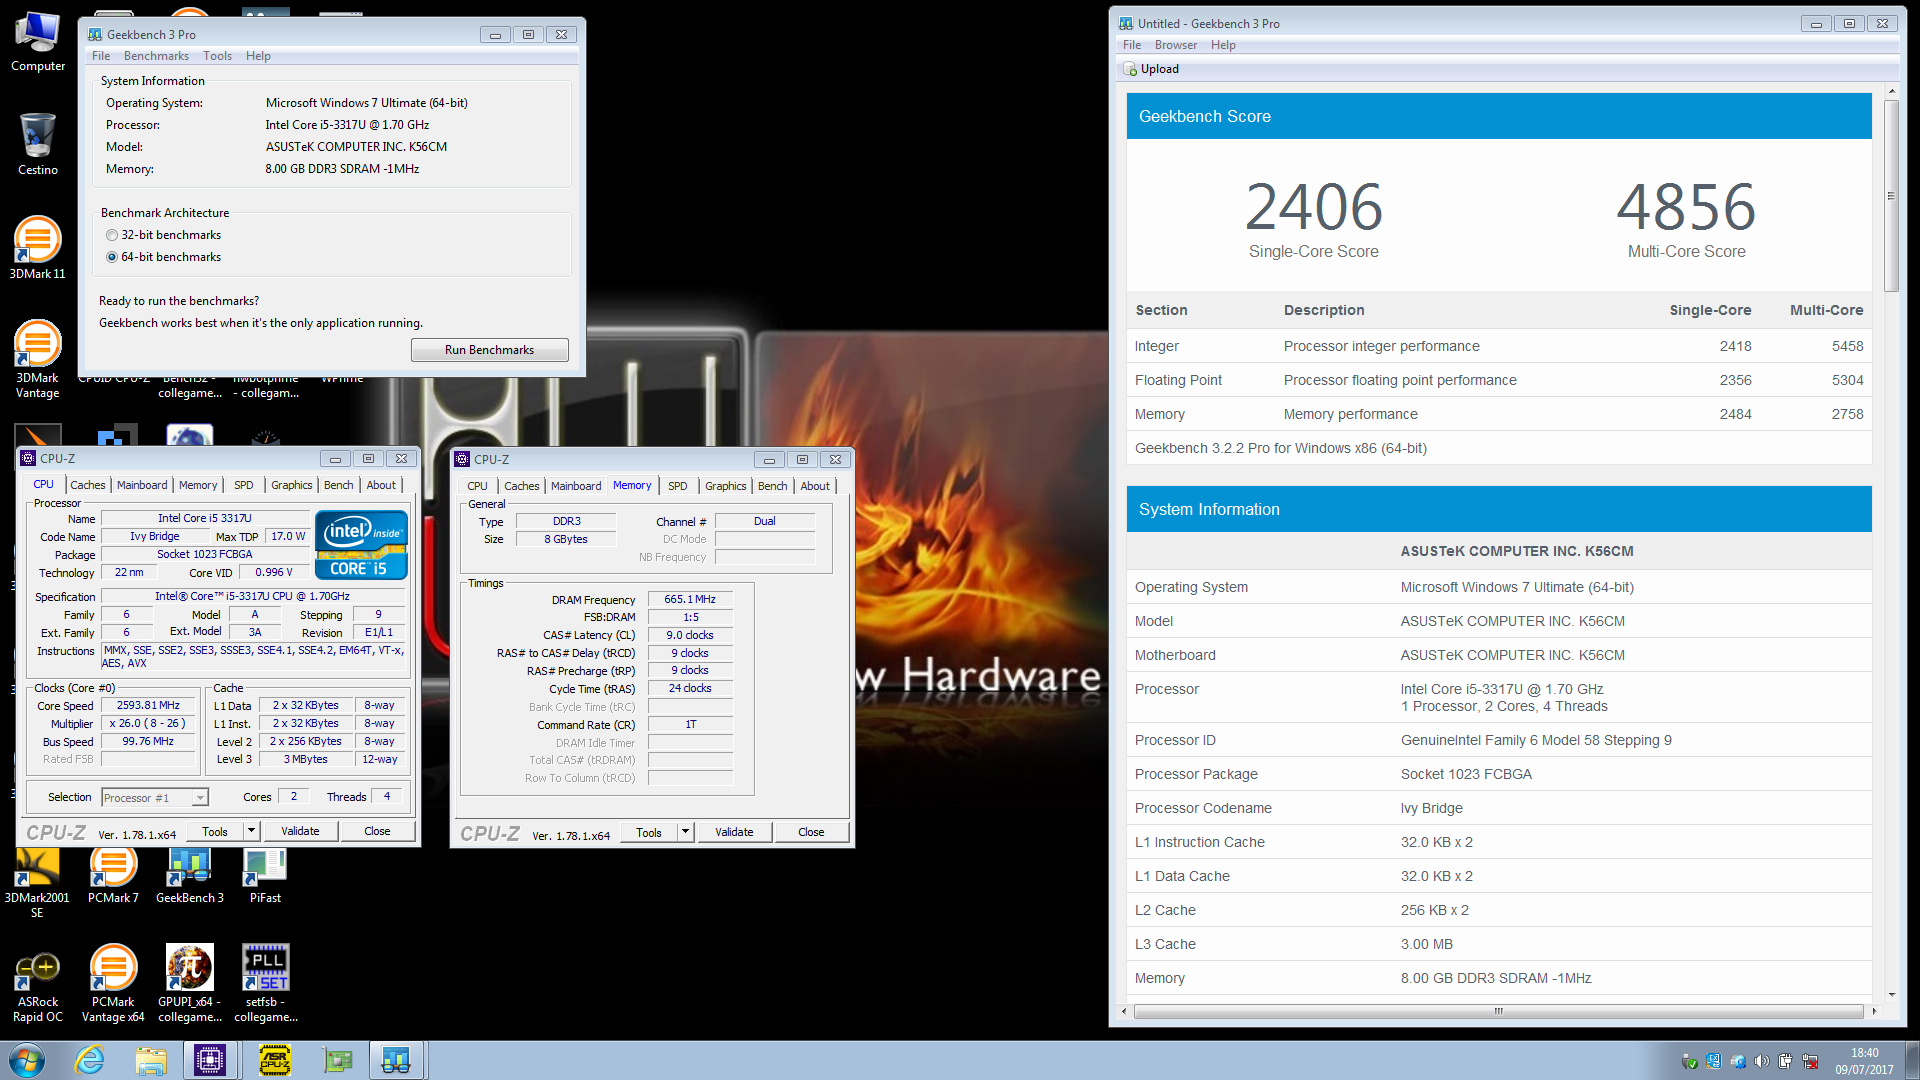Click the Show Desktop strip on taskbar
The width and height of the screenshot is (1920, 1080).
[1912, 1060]
